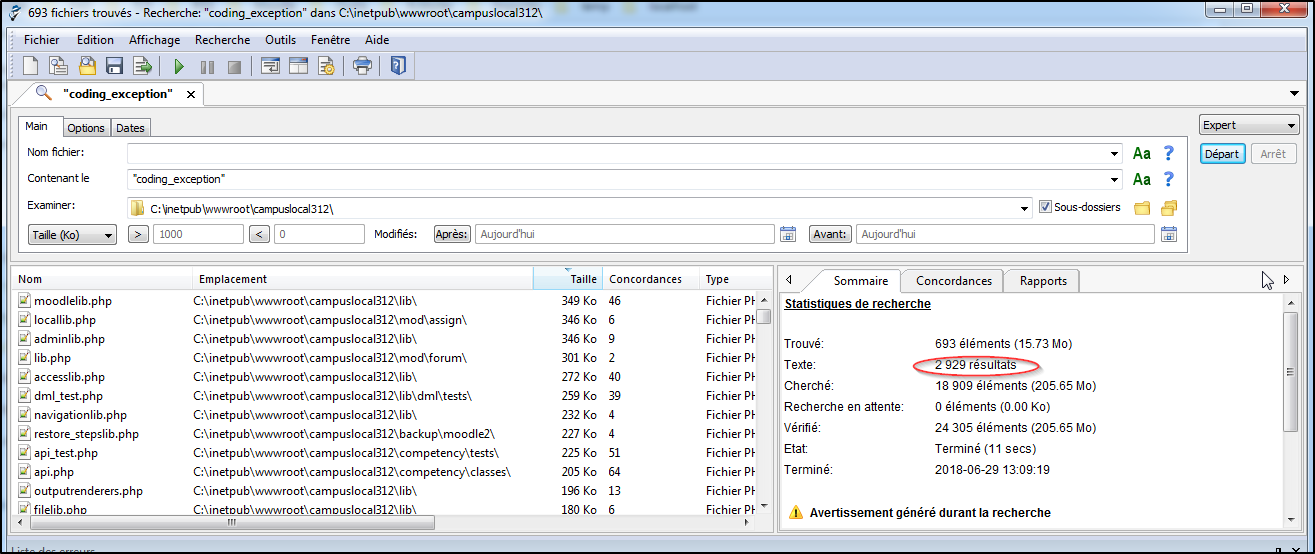Open the Help book toolbar icon

coord(397,67)
